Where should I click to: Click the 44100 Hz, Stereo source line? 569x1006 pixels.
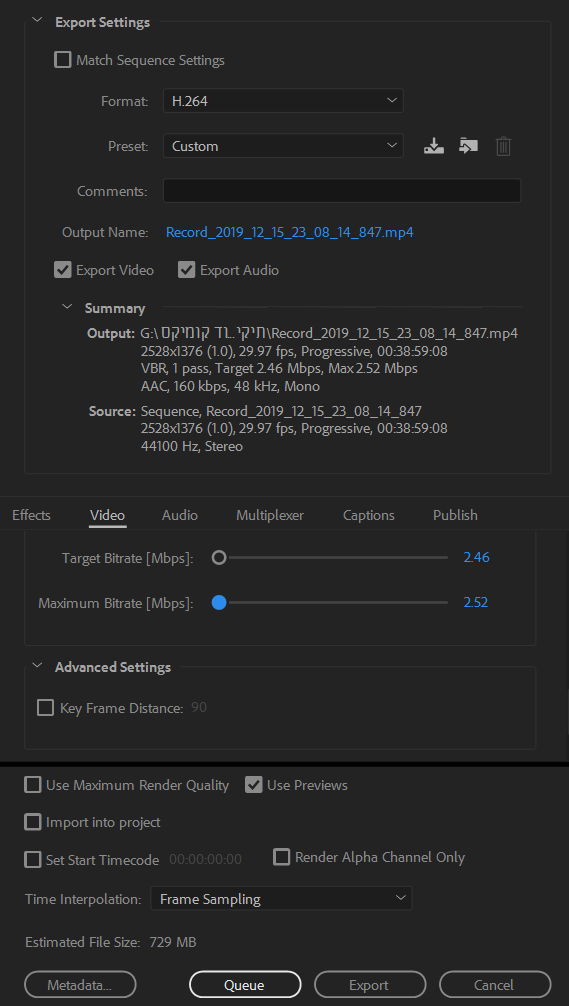pos(192,447)
